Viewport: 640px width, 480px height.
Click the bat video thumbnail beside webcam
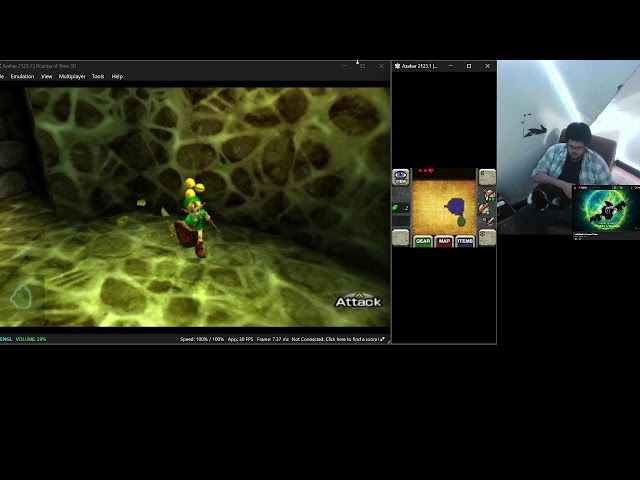pos(606,211)
